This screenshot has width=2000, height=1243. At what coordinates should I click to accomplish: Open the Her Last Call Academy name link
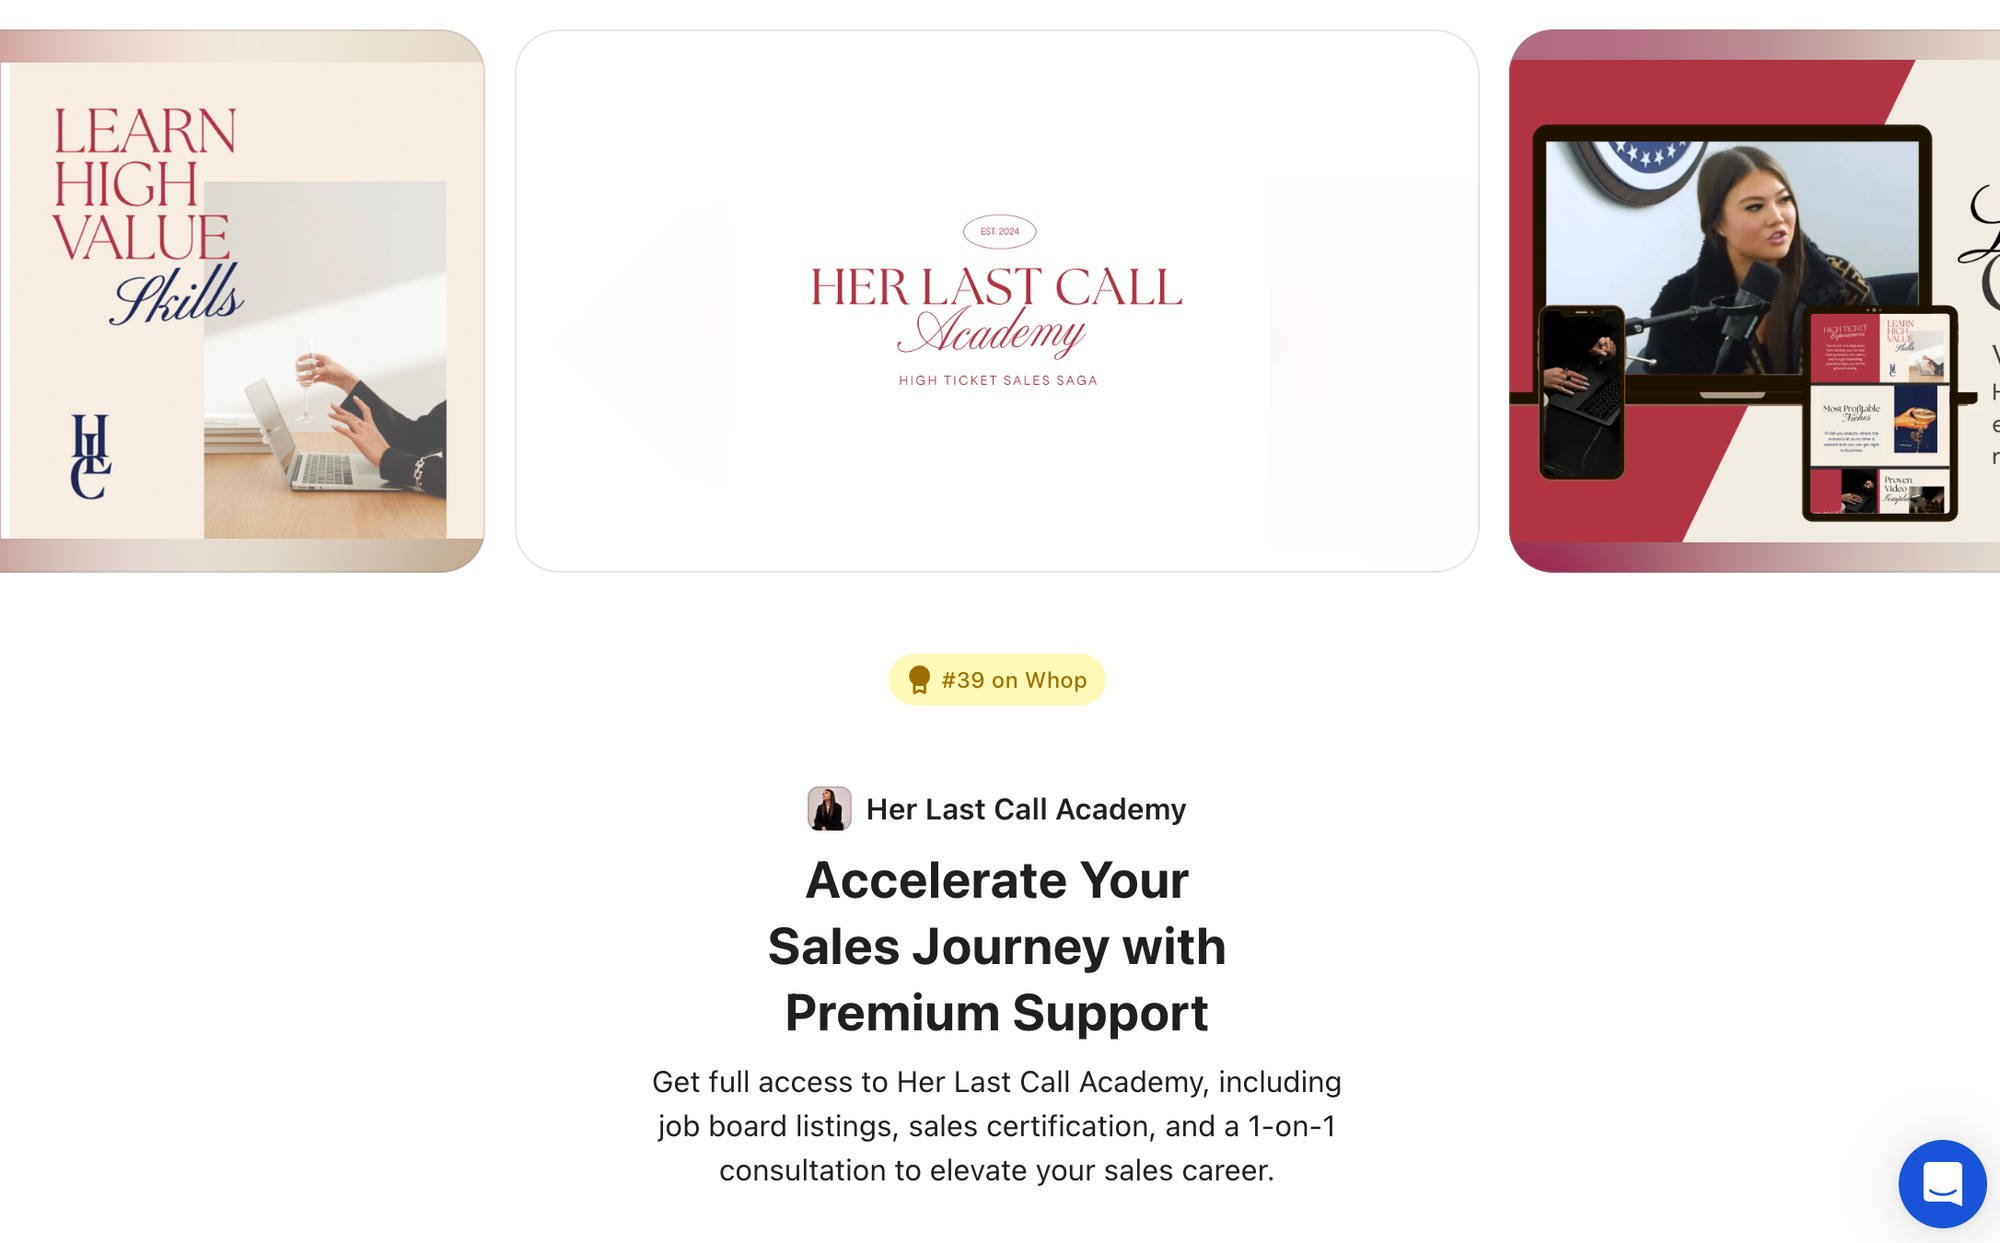pyautogui.click(x=1026, y=809)
